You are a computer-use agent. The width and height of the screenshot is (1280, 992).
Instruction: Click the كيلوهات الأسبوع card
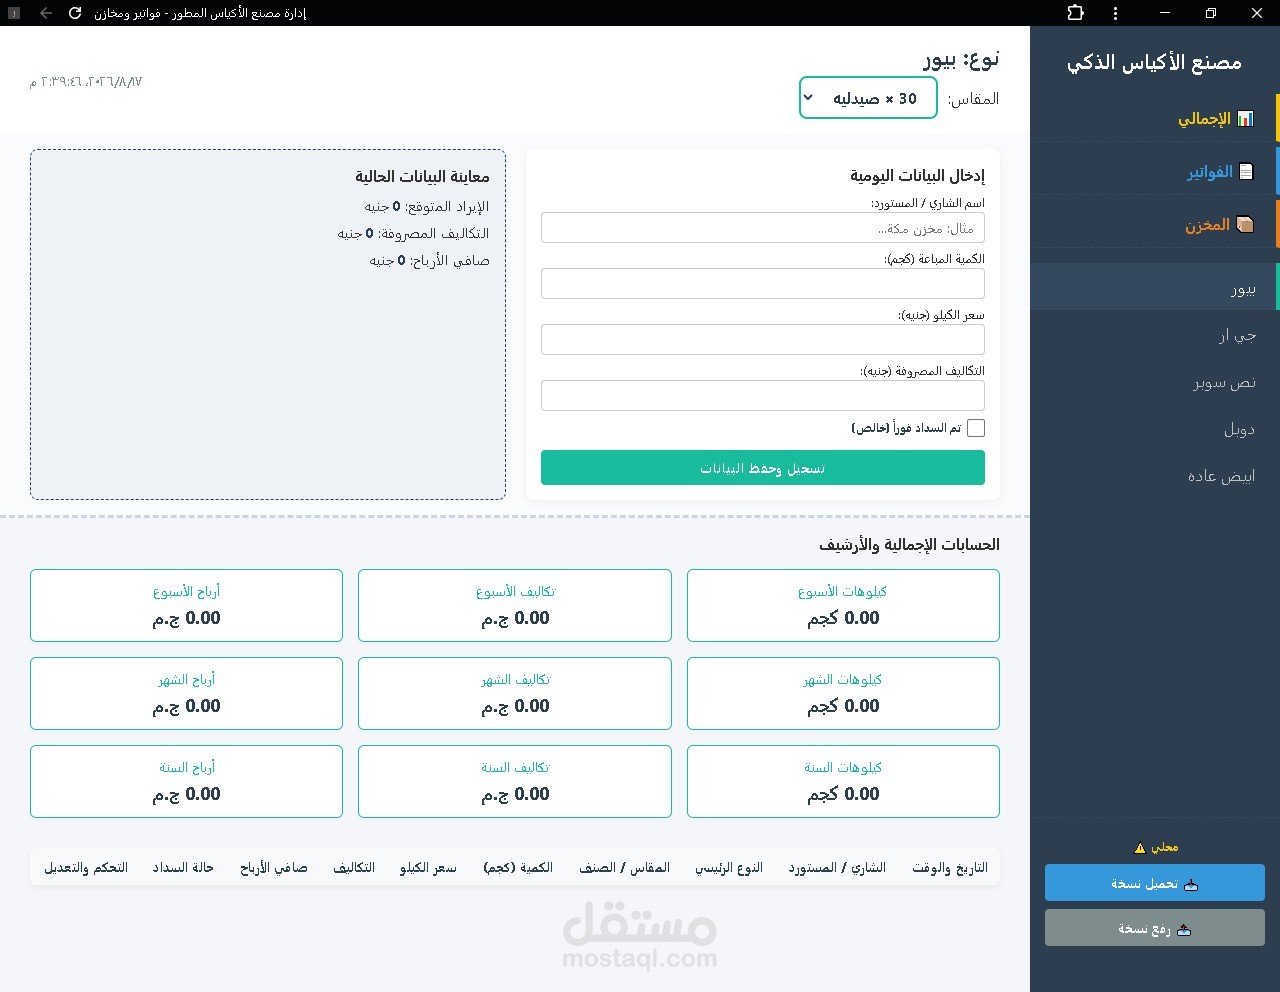coord(843,605)
